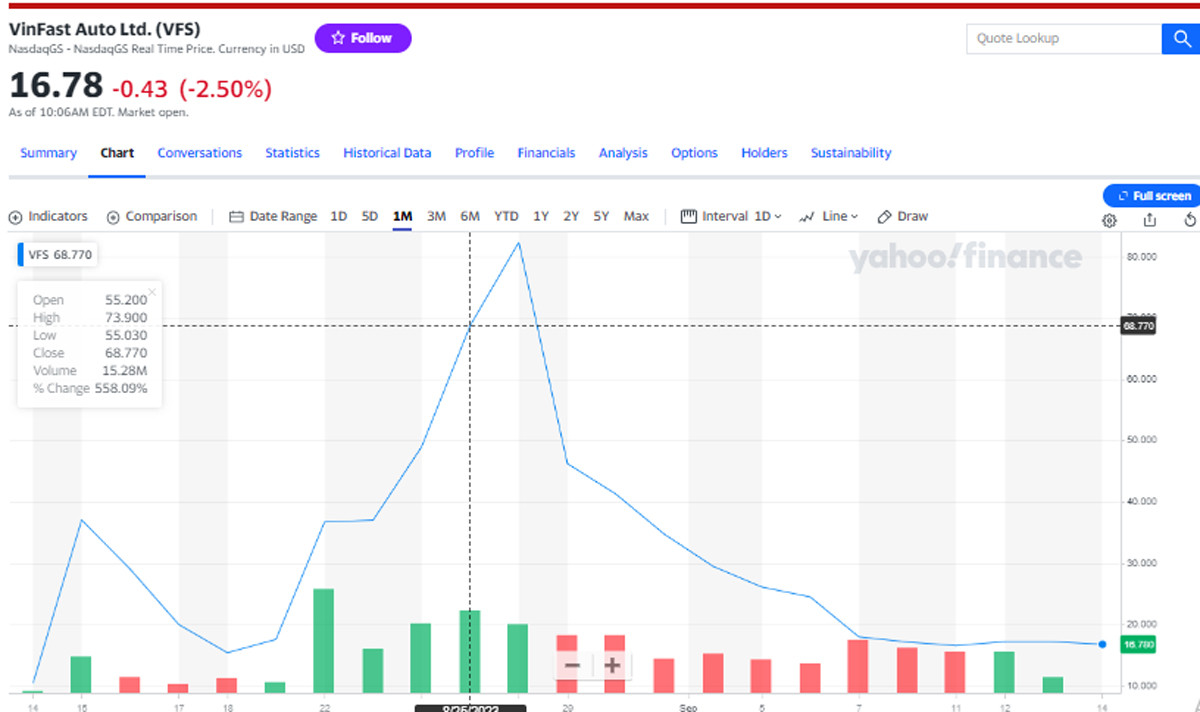1200x712 pixels.
Task: Close the price details tooltip
Action: pos(152,293)
